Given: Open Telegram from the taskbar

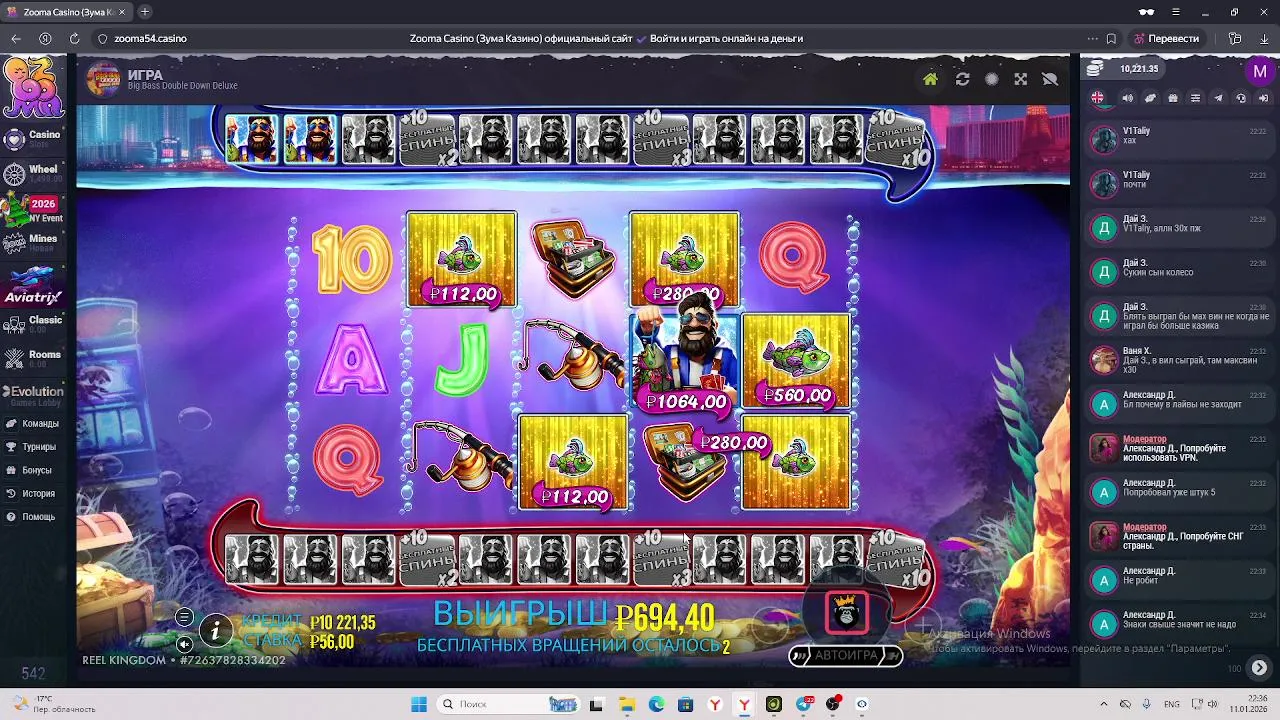Looking at the screenshot, I should (803, 704).
